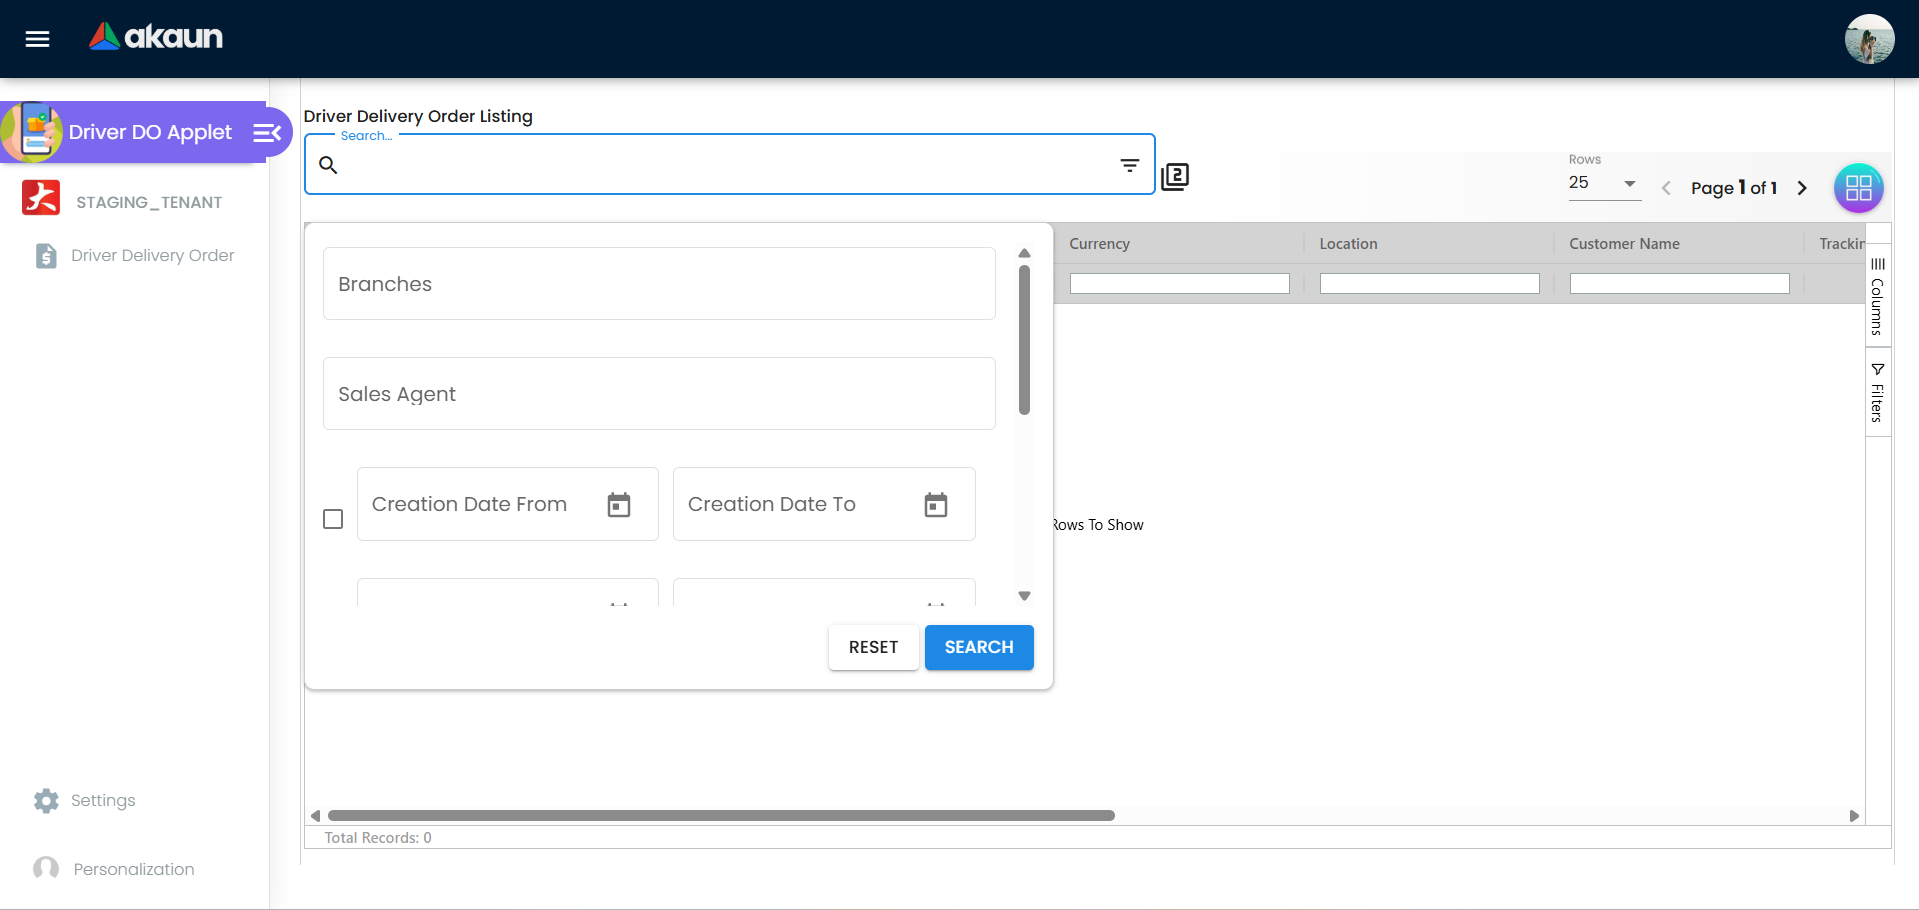Click the Settings gear icon
The height and width of the screenshot is (910, 1919).
pyautogui.click(x=46, y=800)
